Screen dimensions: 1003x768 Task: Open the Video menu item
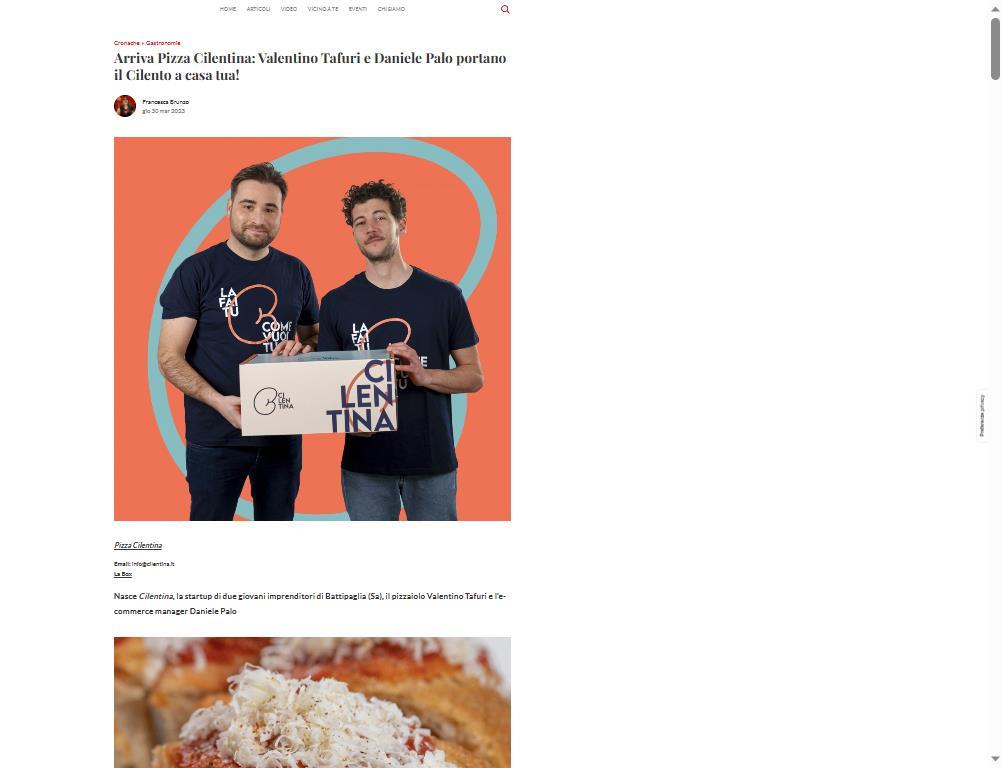(x=288, y=9)
